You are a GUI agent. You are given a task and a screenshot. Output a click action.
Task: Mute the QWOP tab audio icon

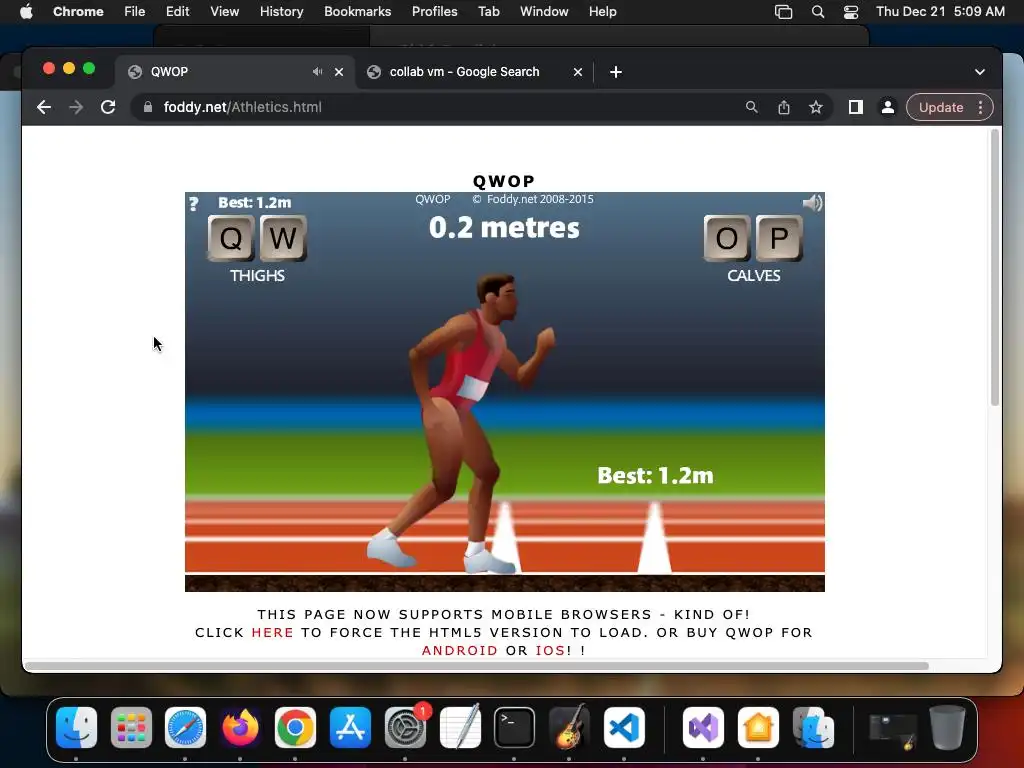pos(317,72)
